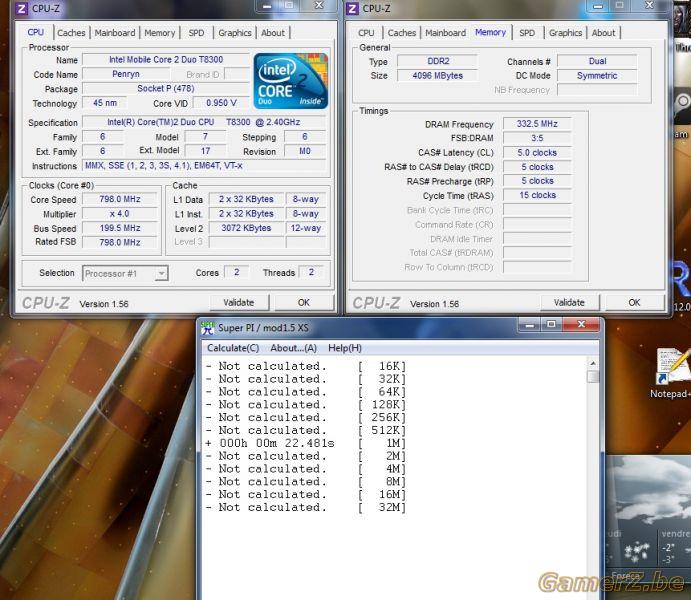The height and width of the screenshot is (600, 691).
Task: Minimize the right CPU-Z window
Action: pyautogui.click(x=598, y=6)
